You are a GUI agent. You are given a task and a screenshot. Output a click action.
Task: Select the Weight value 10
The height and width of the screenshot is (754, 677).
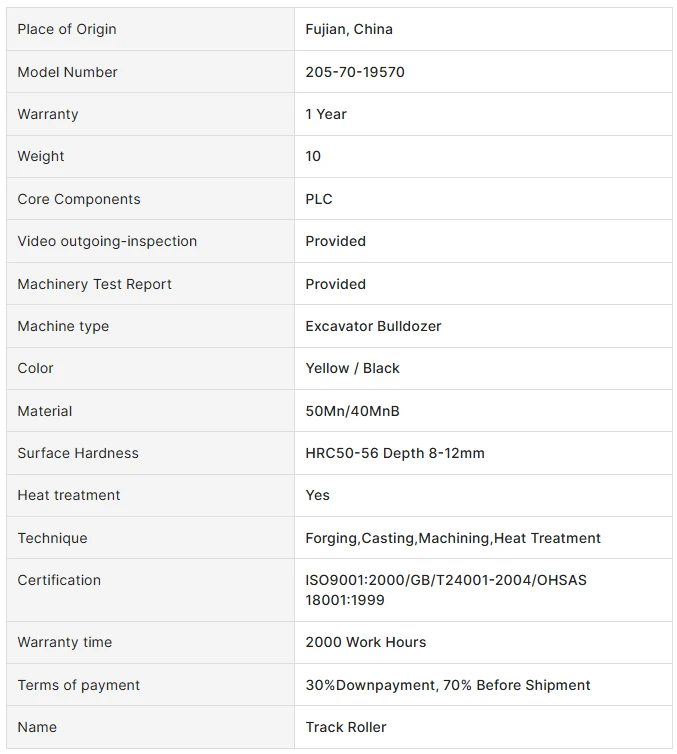pyautogui.click(x=313, y=156)
